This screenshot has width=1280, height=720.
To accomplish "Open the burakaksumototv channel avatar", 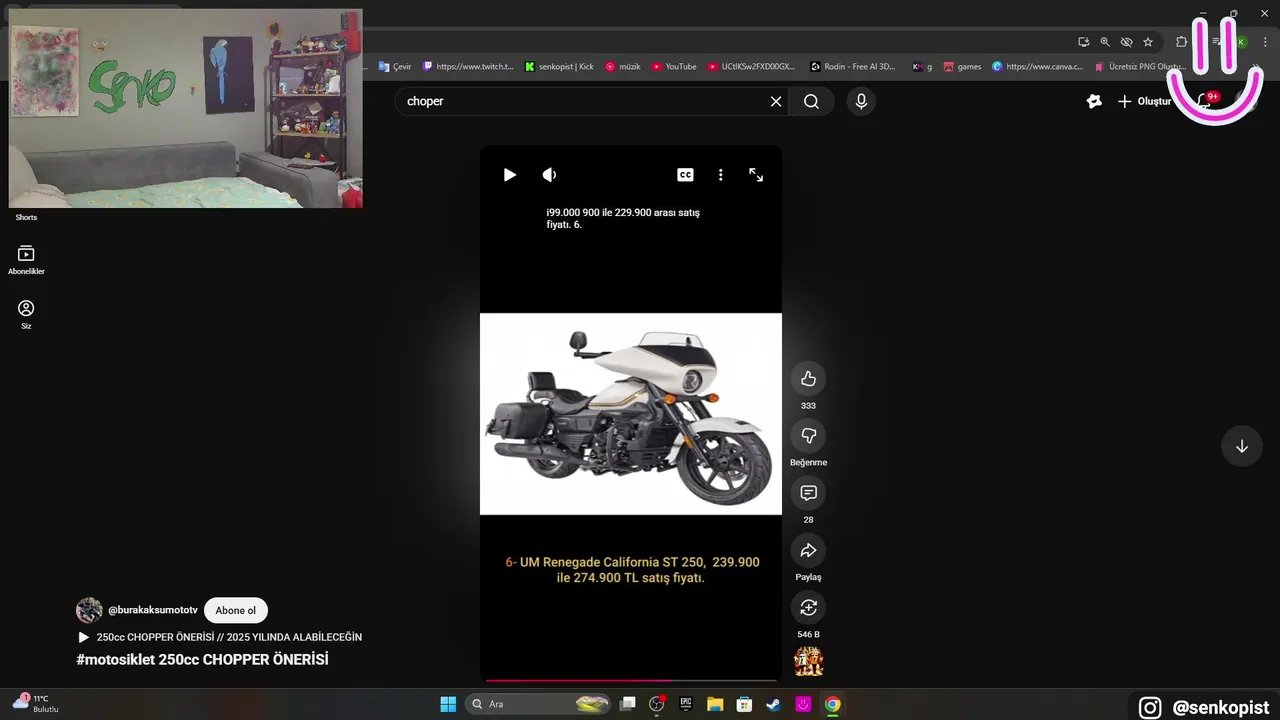I will (89, 610).
